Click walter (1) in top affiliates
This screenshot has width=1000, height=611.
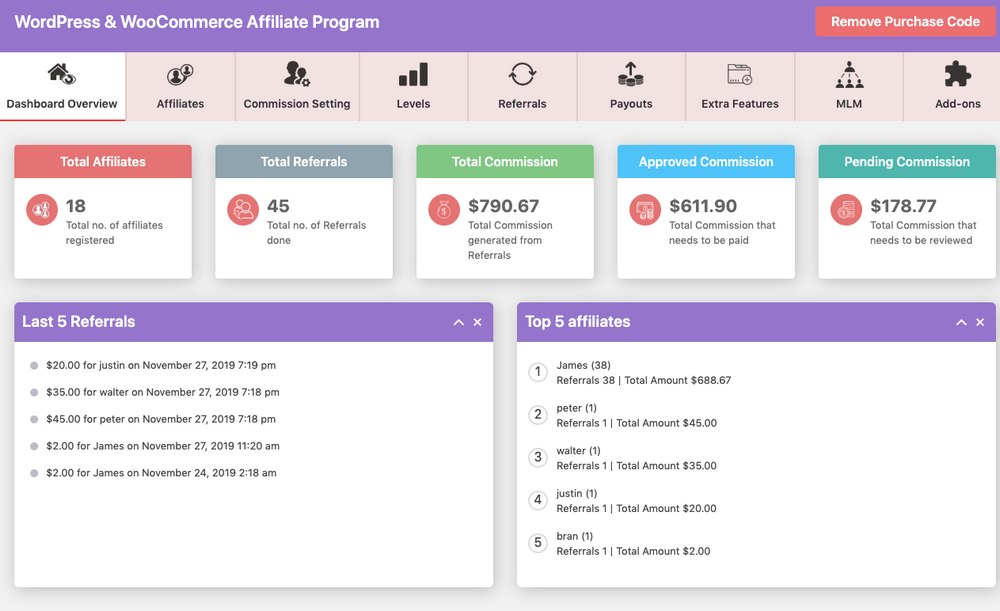pos(578,451)
